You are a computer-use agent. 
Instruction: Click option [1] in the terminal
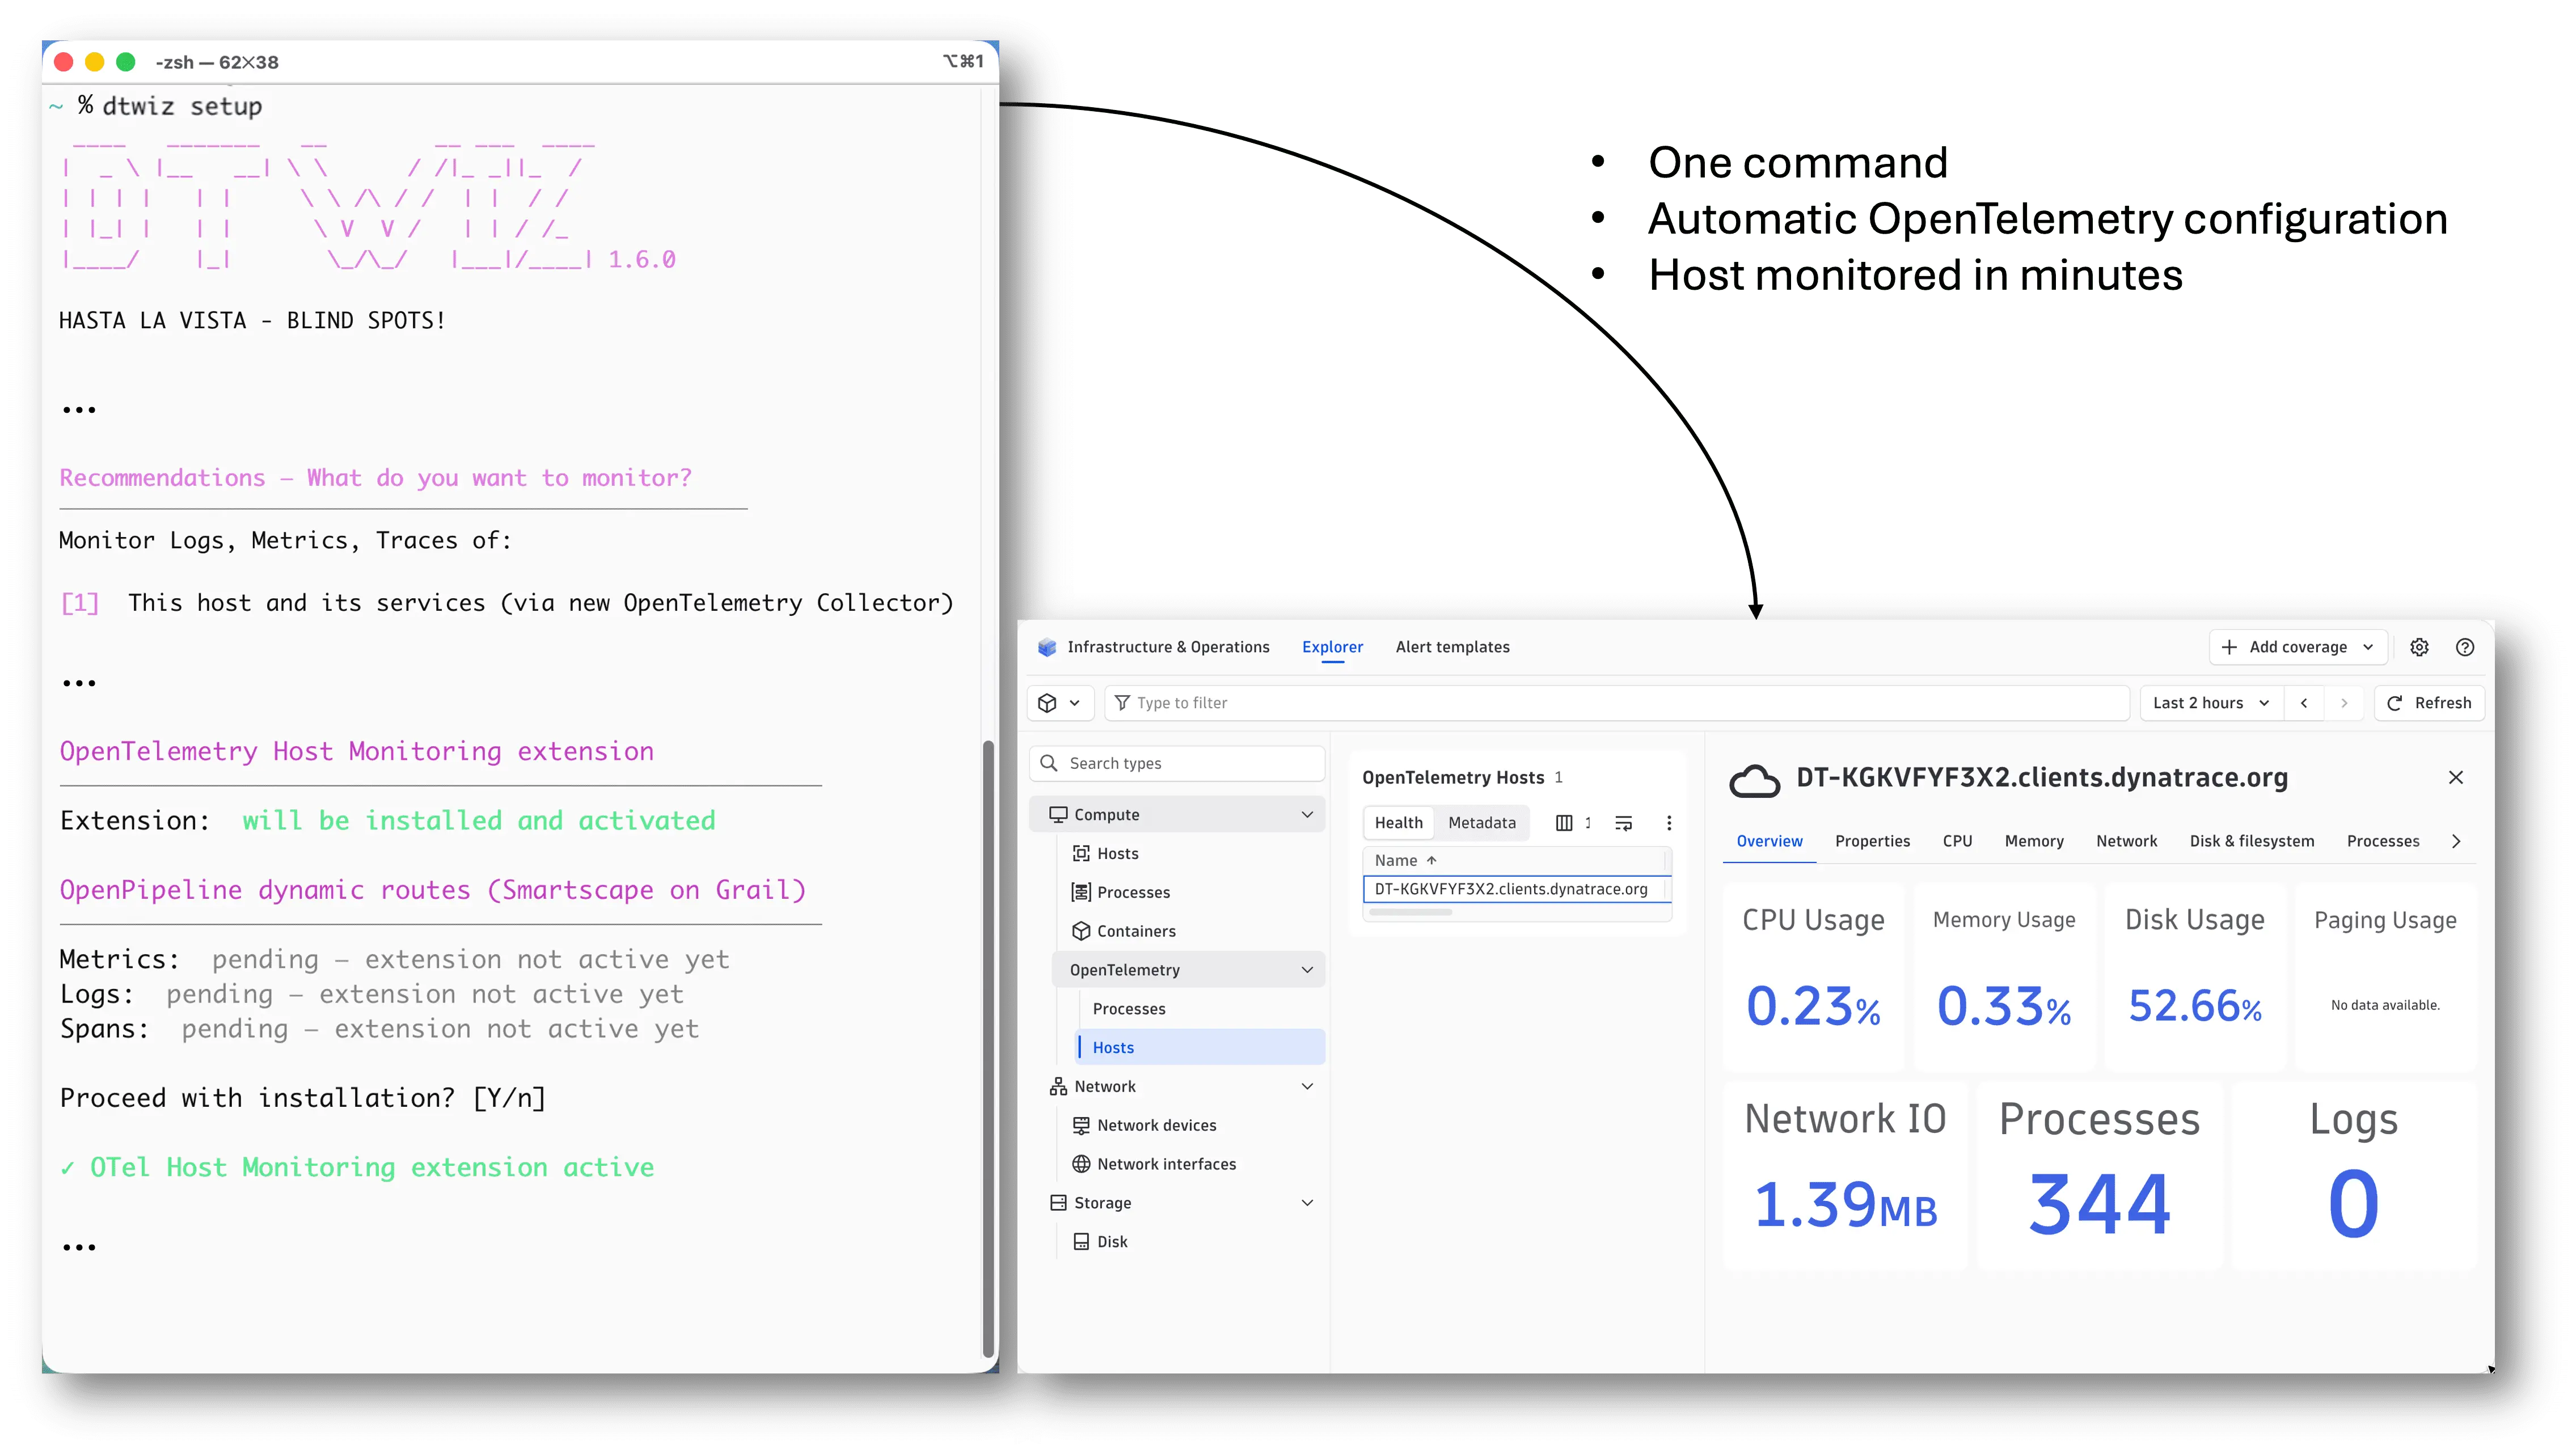pyautogui.click(x=80, y=603)
